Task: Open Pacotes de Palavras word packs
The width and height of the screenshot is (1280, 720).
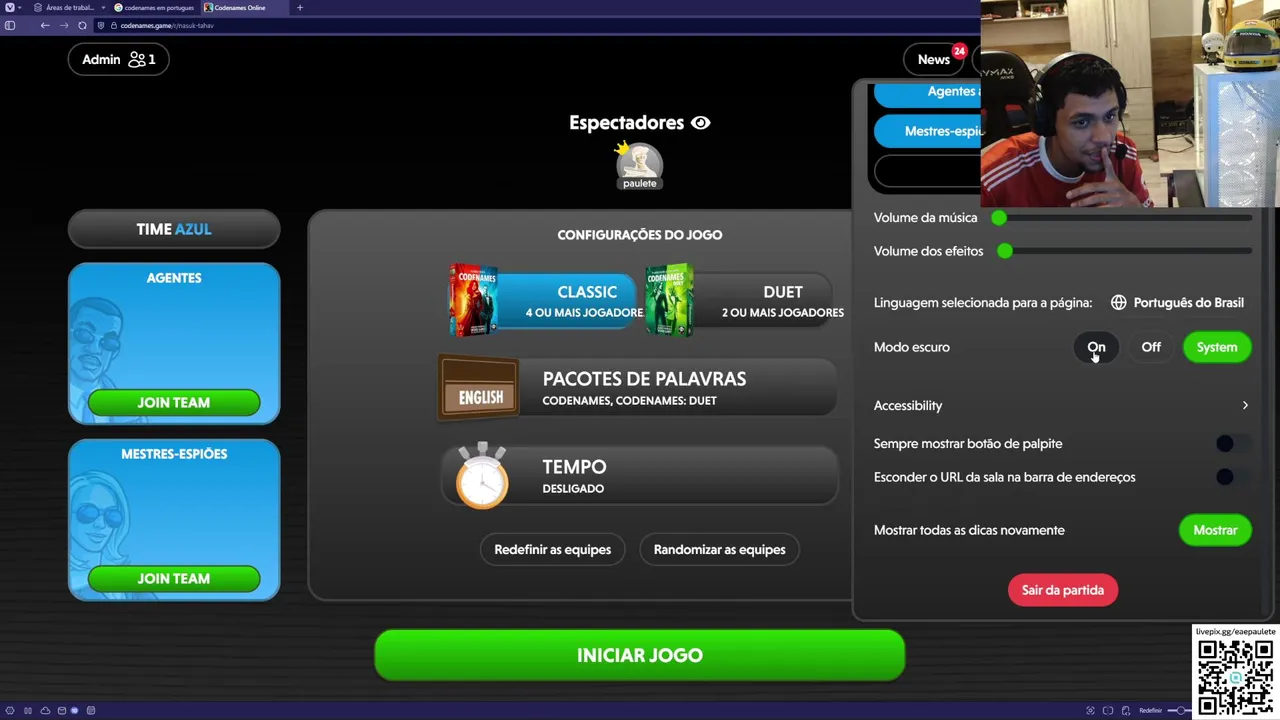Action: point(638,387)
